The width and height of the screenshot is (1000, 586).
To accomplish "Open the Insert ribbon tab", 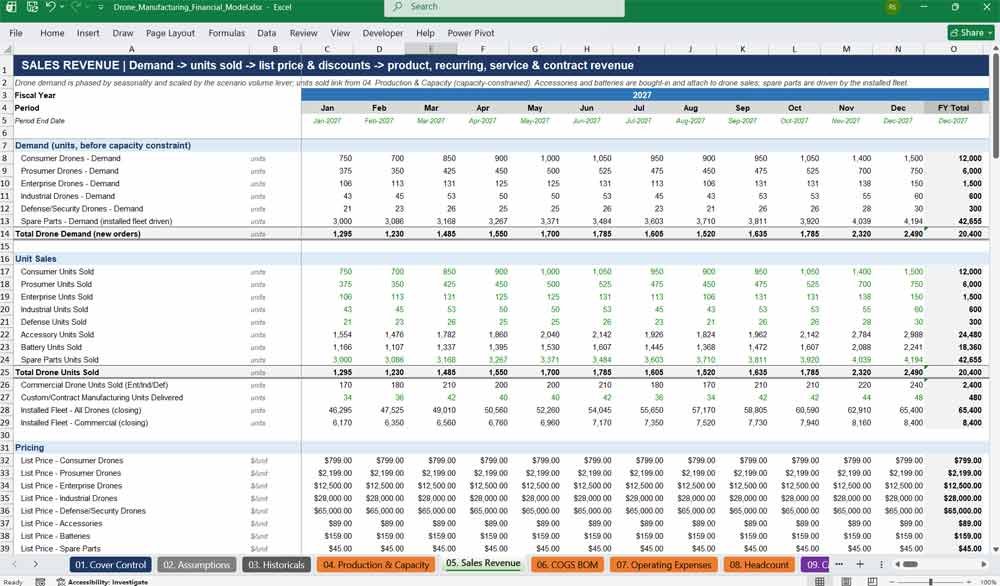I will coord(88,33).
